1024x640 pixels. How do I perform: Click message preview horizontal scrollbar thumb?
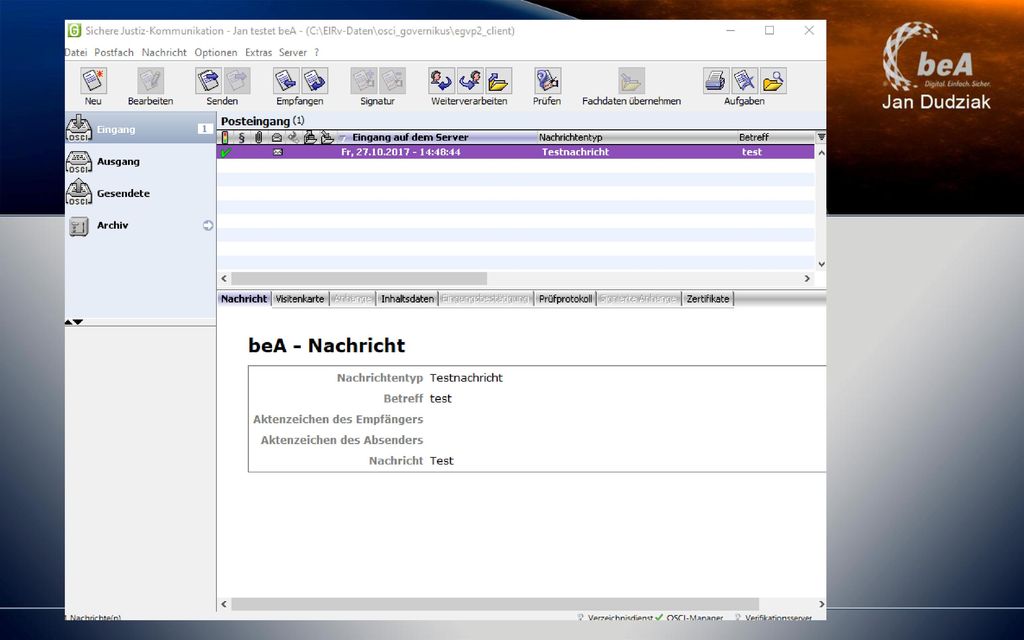tap(495, 604)
